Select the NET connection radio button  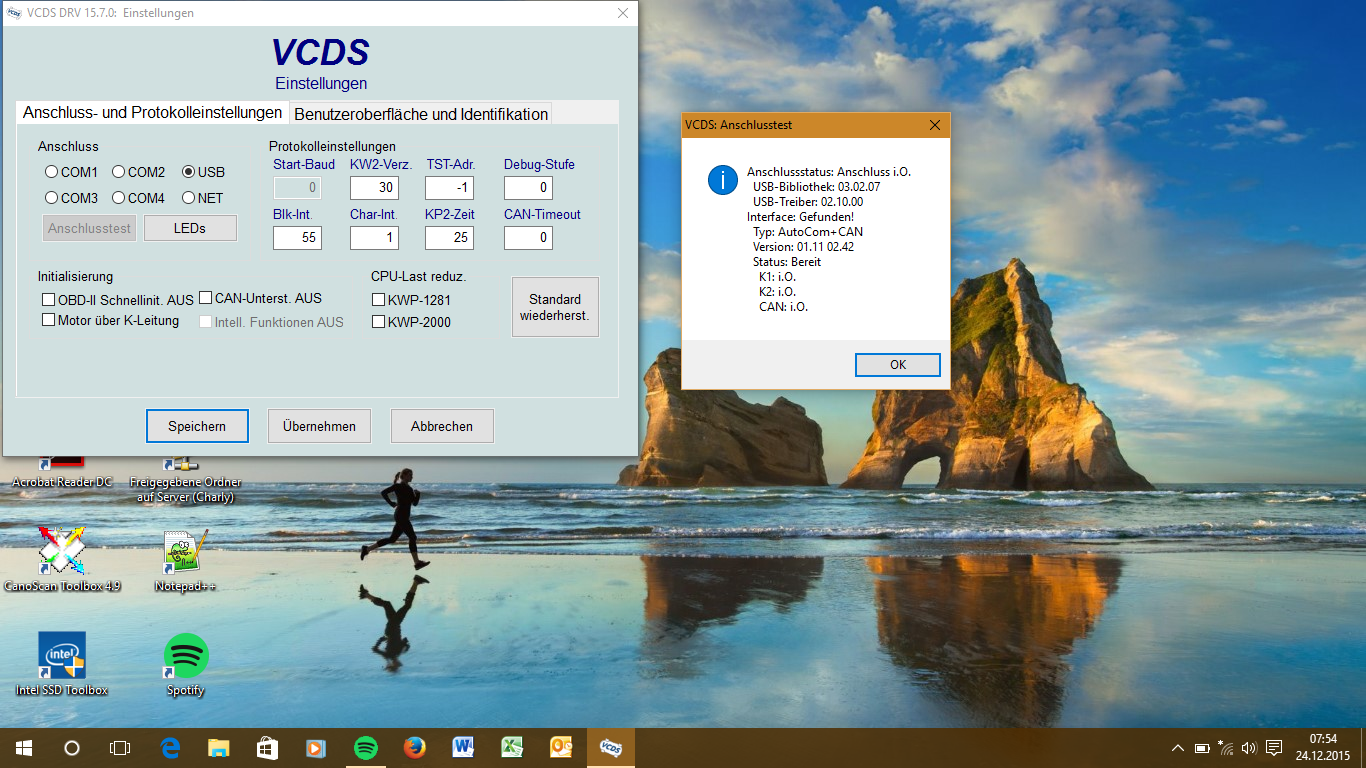[x=189, y=198]
